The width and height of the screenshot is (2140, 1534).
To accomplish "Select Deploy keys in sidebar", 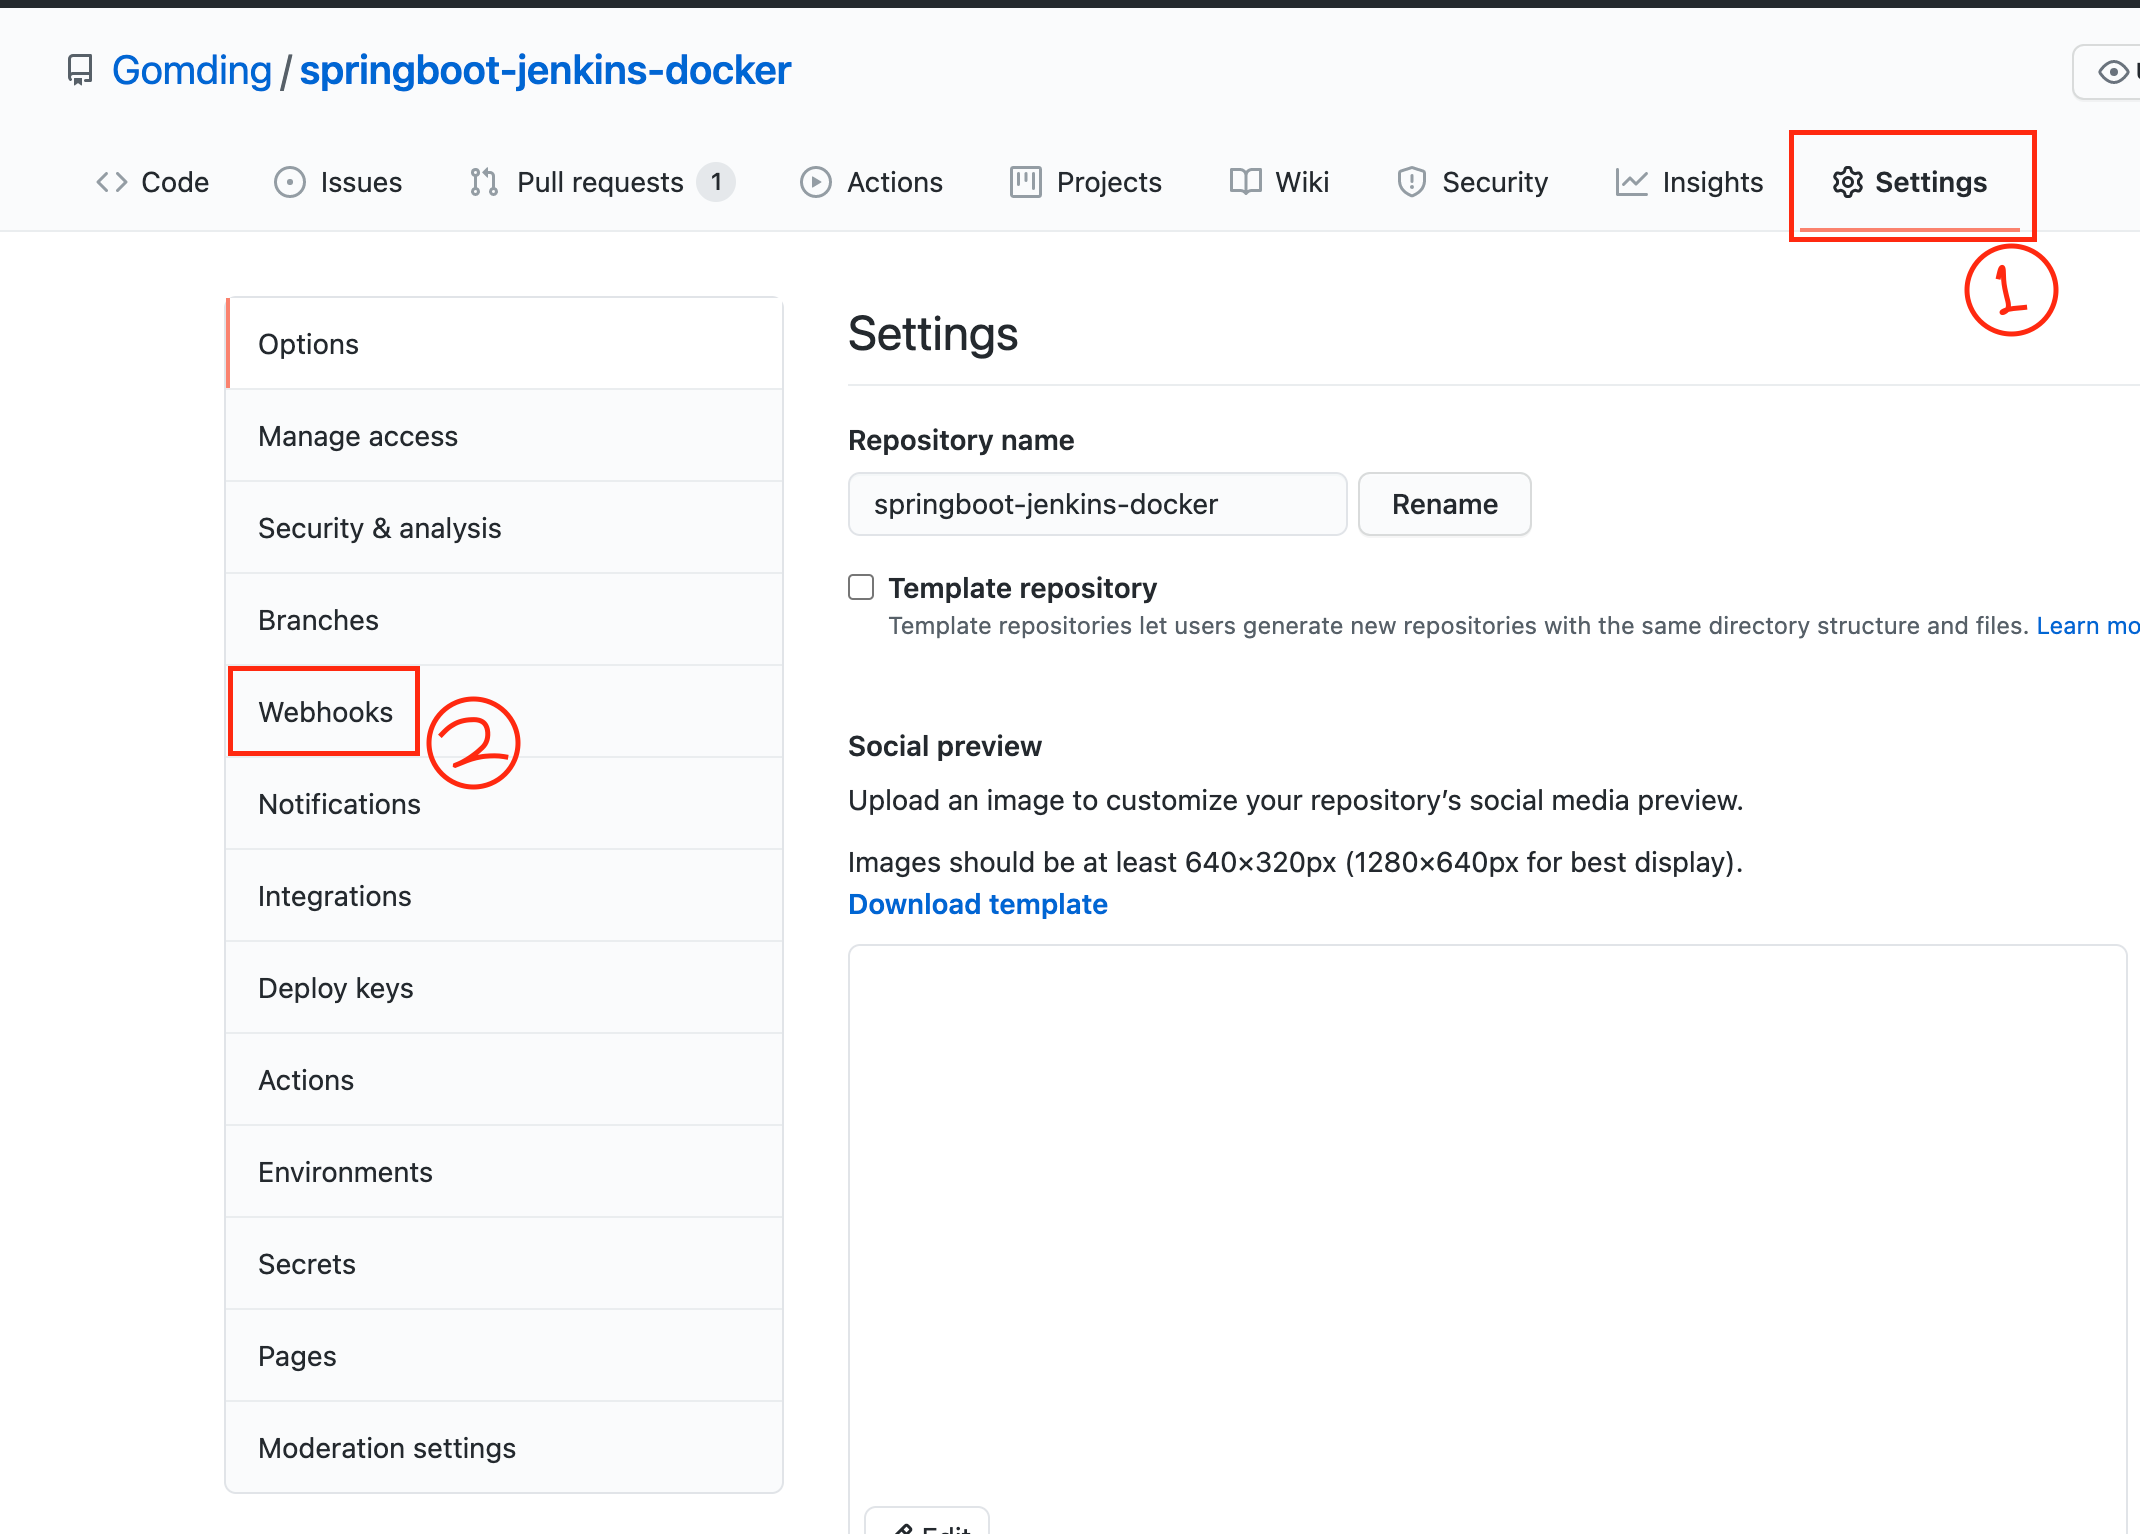I will coord(335,988).
